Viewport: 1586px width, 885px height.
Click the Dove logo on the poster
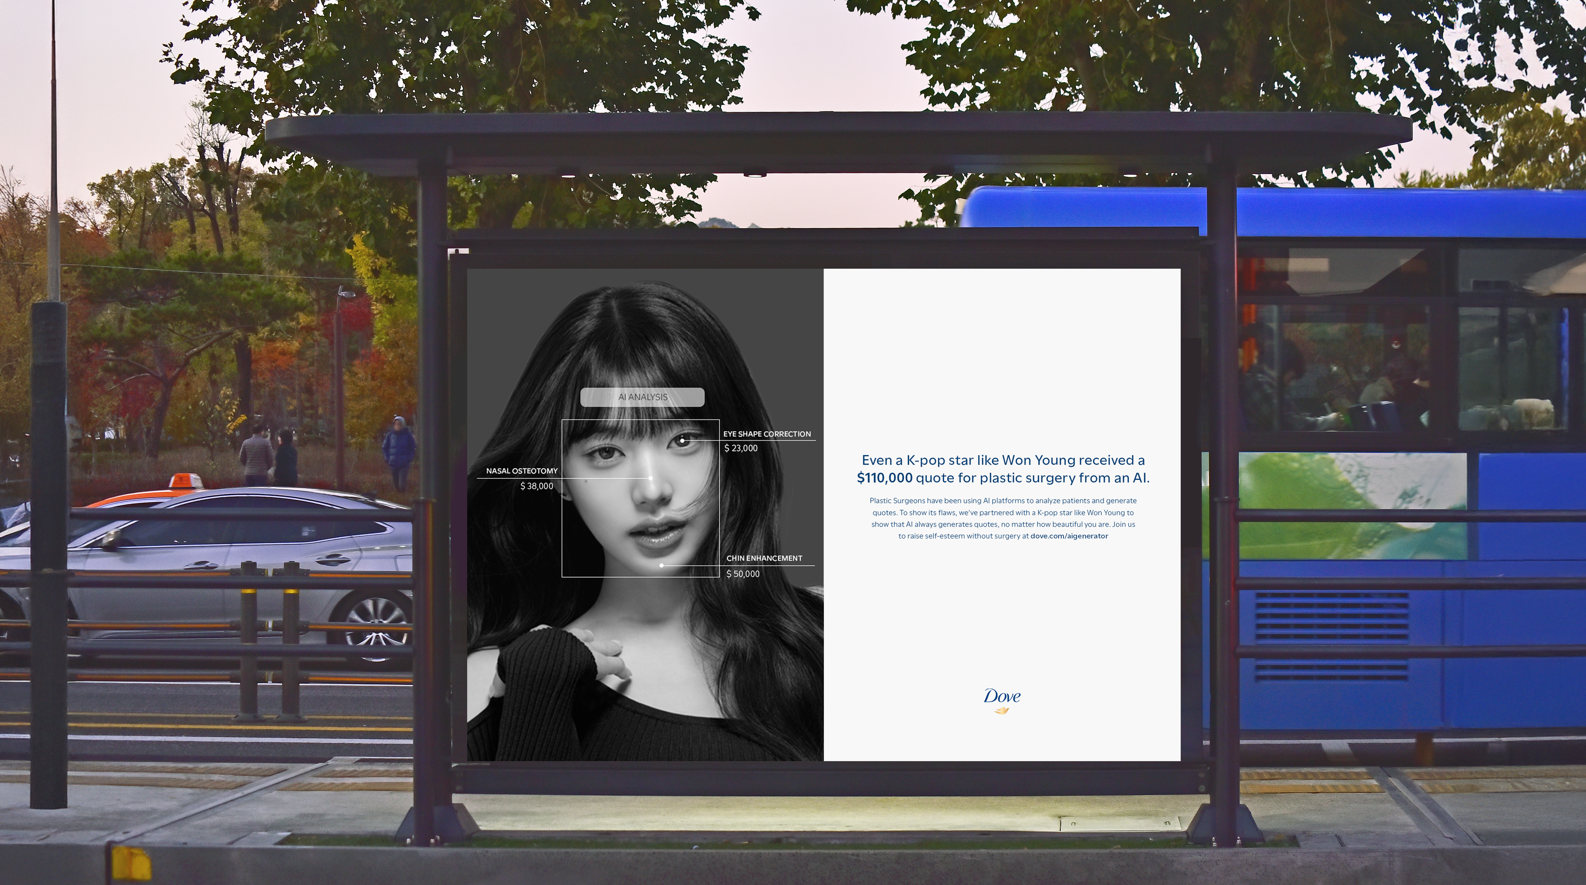(1002, 700)
